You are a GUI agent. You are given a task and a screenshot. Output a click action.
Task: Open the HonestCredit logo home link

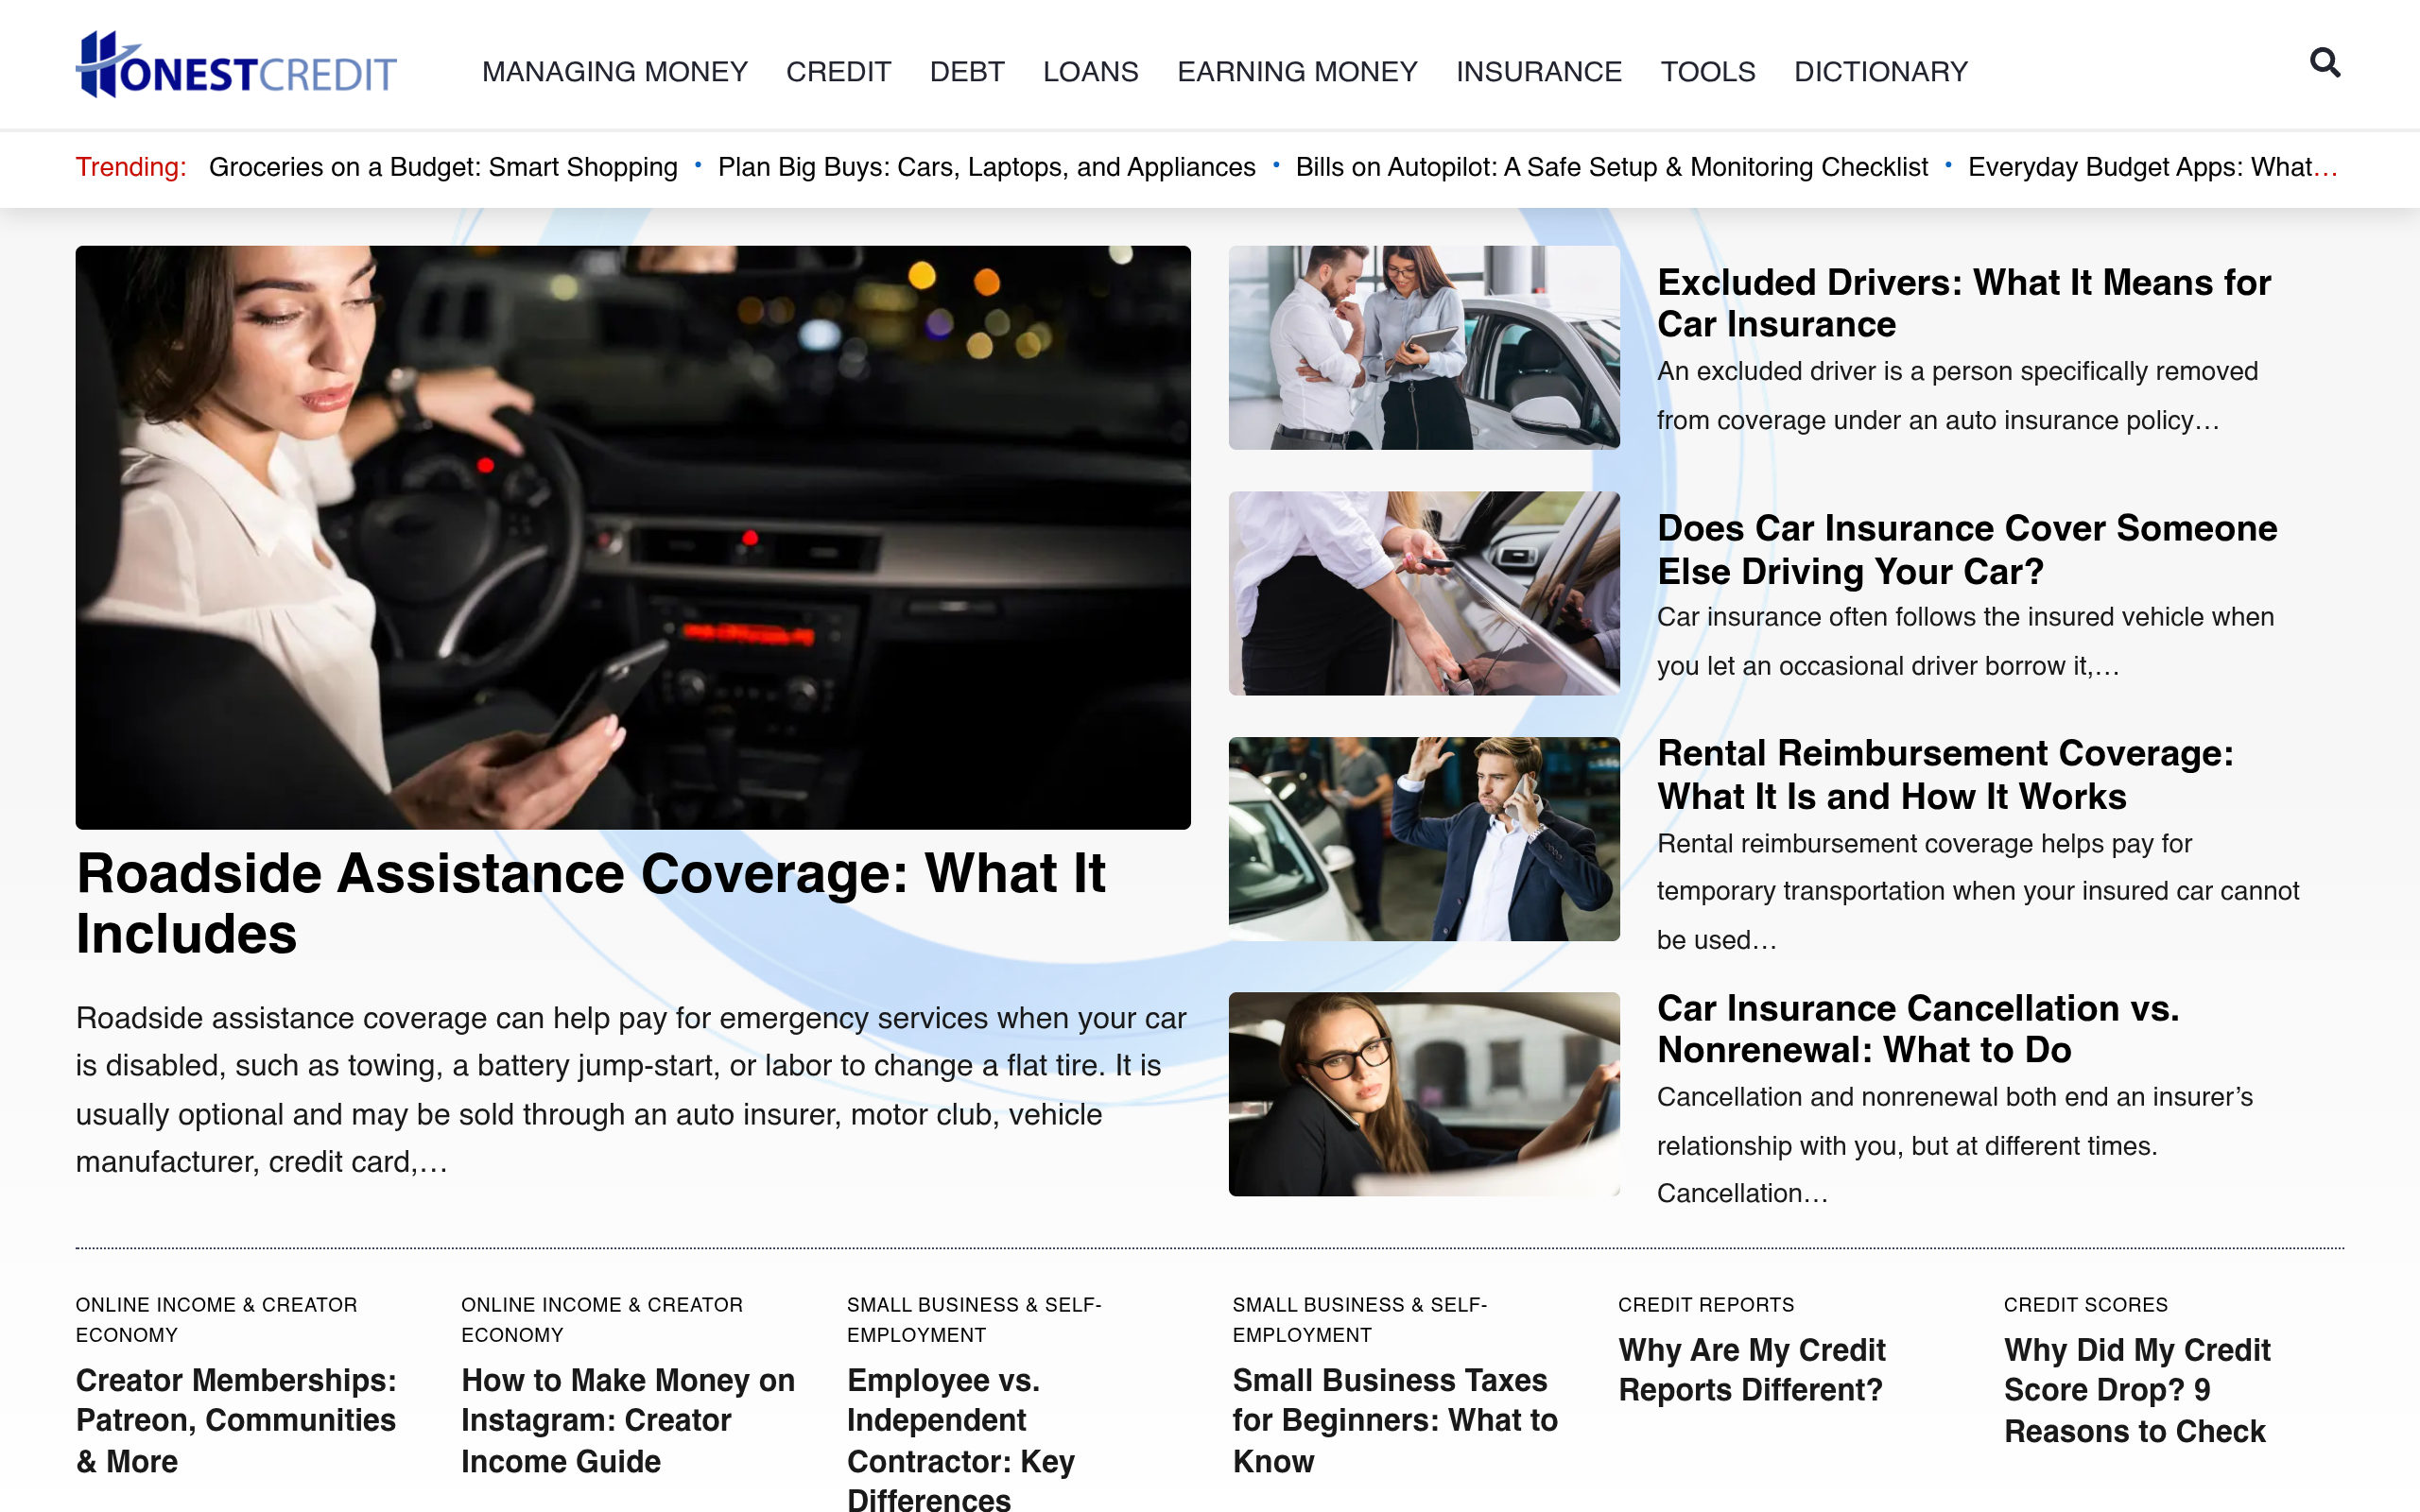[236, 65]
